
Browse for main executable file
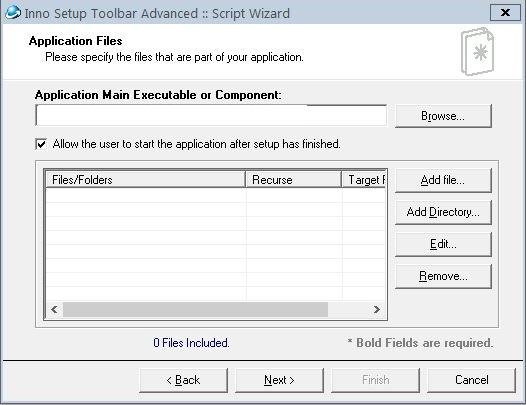click(x=443, y=116)
